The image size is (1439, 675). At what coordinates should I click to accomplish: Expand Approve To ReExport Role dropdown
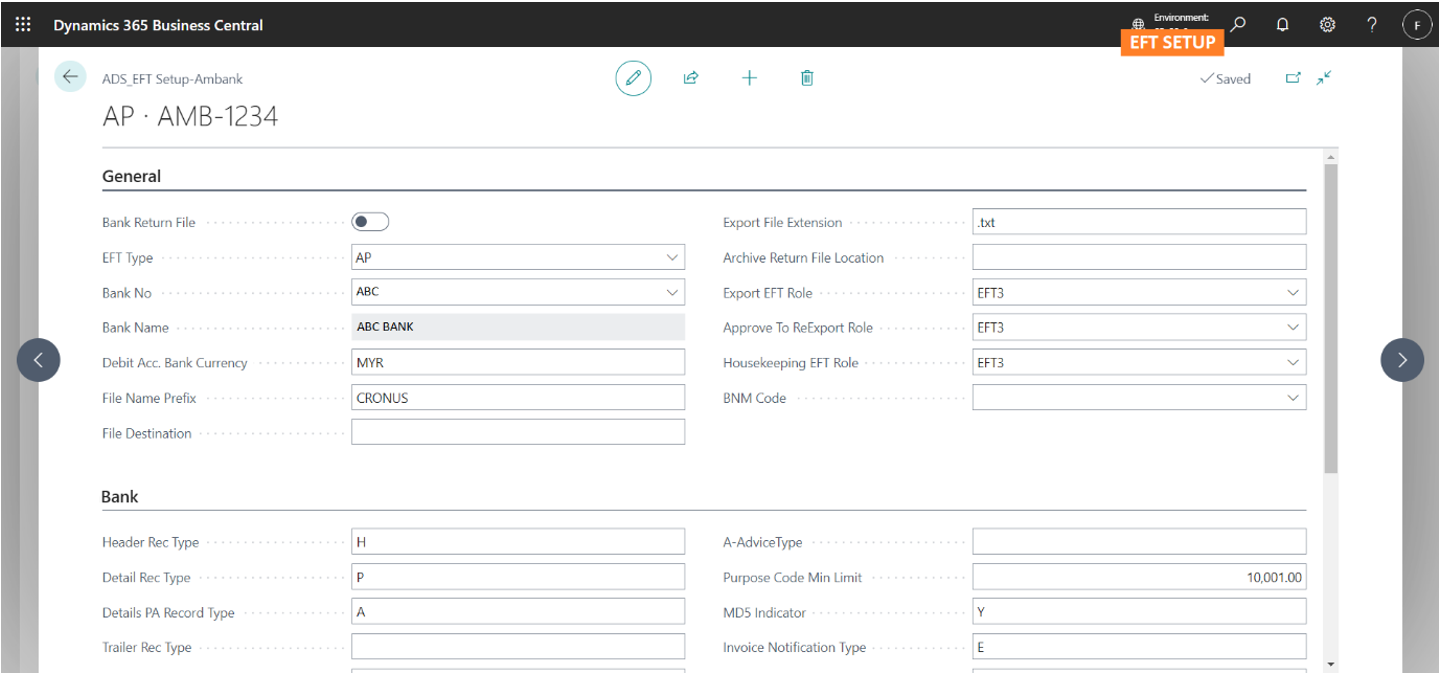click(1293, 327)
